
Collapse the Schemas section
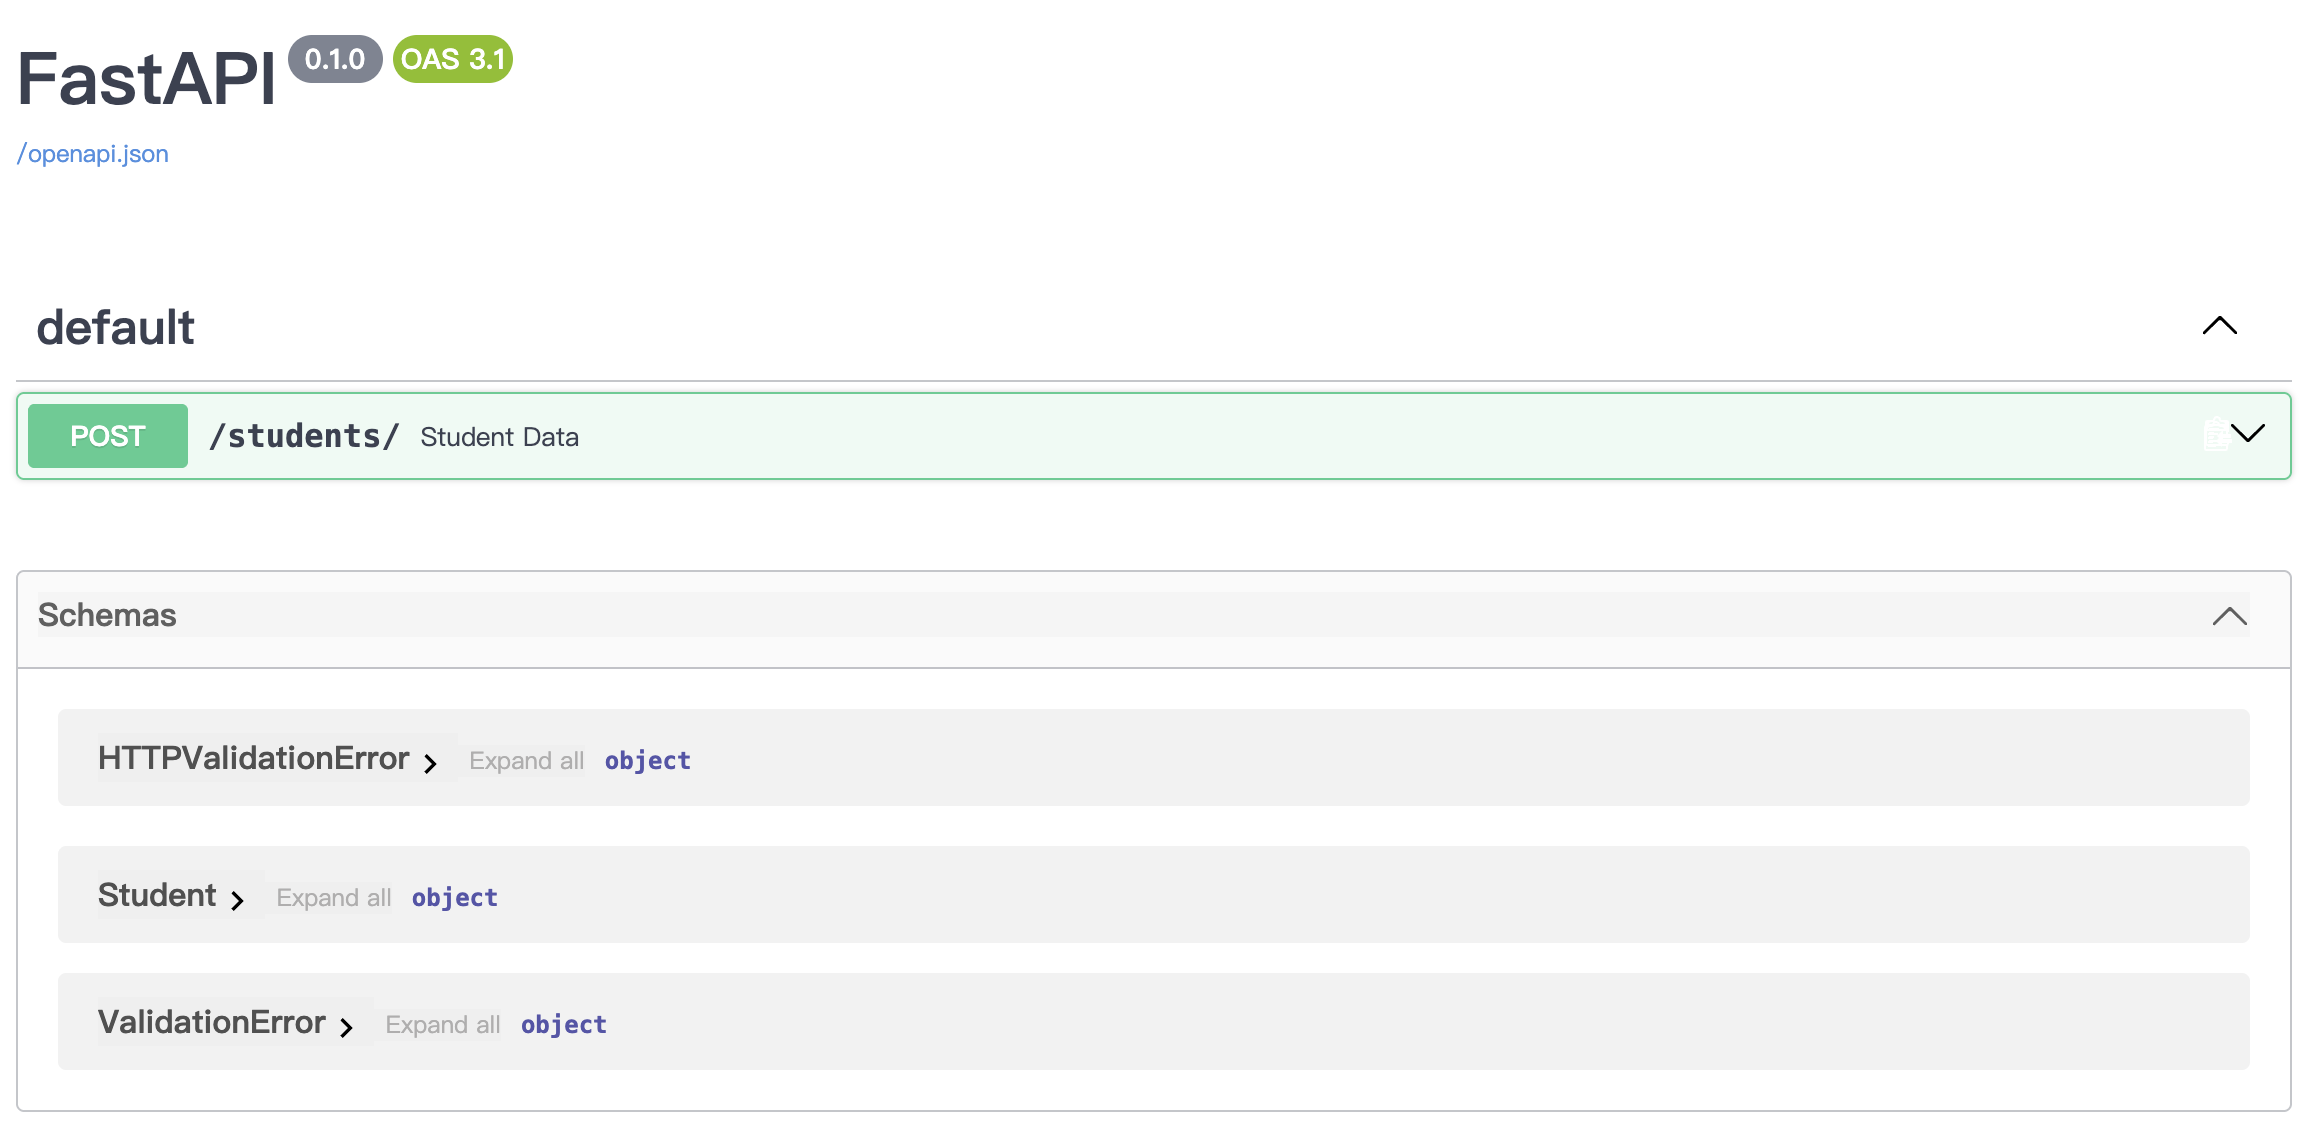[x=2229, y=616]
